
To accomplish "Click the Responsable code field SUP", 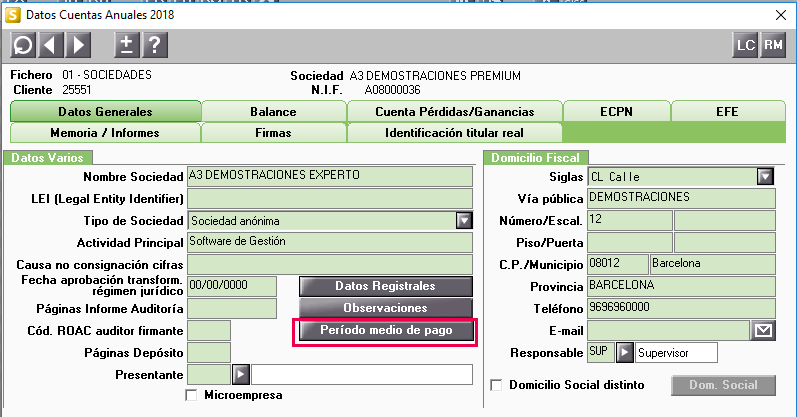I will pos(601,352).
